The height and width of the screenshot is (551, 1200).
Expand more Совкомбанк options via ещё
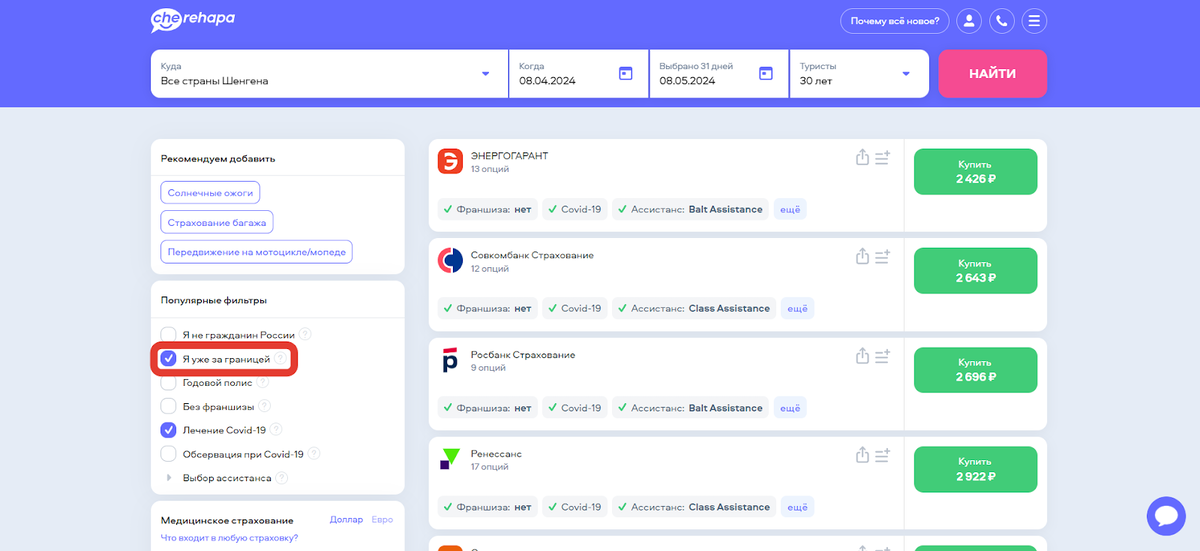(797, 308)
